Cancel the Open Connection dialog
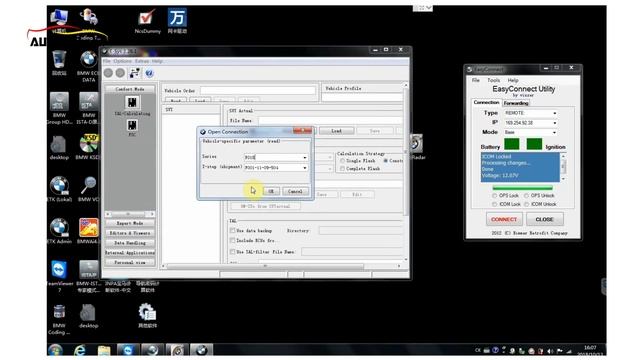Image resolution: width=640 pixels, height=360 pixels. (x=295, y=191)
